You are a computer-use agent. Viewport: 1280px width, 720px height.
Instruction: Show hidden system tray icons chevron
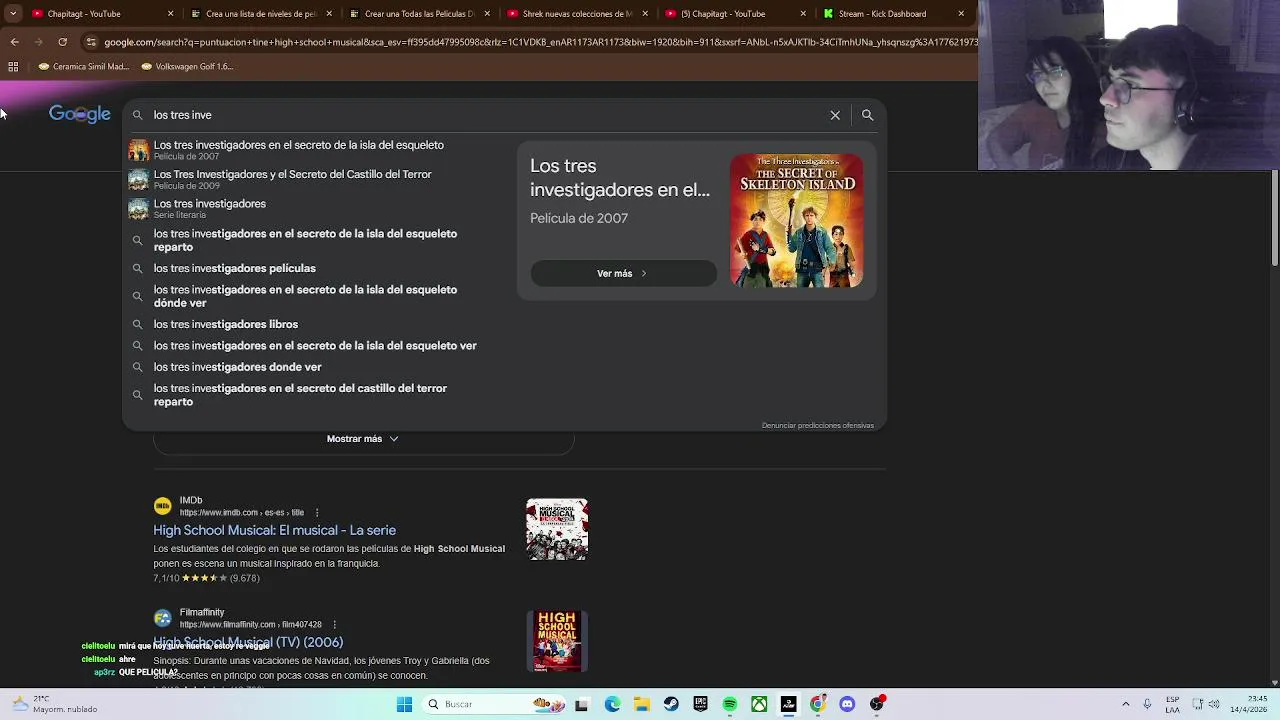(1125, 704)
